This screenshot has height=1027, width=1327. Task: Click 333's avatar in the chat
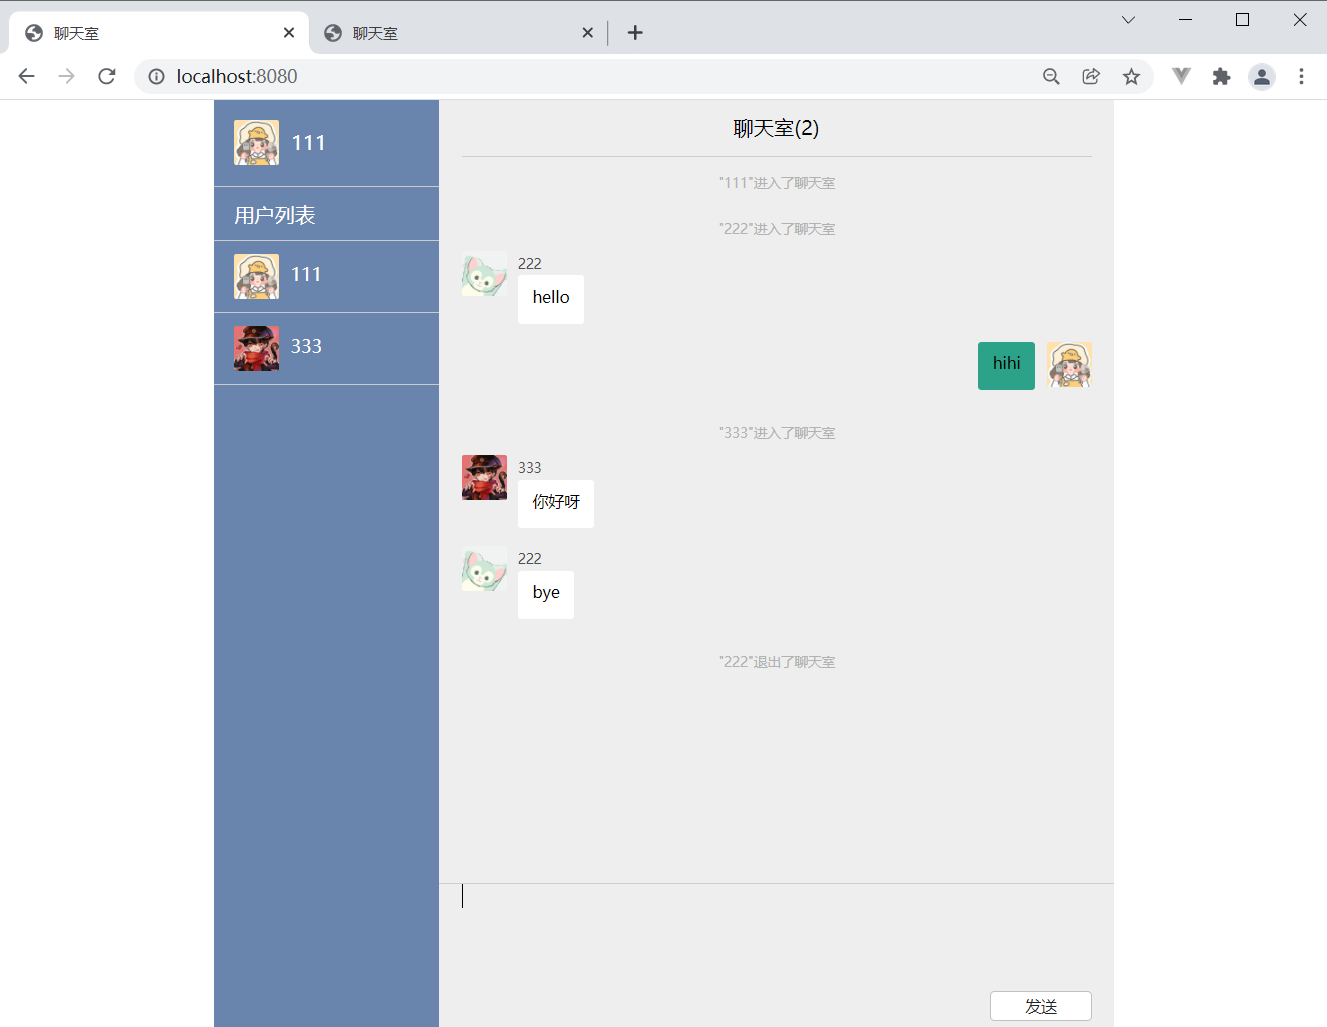484,478
